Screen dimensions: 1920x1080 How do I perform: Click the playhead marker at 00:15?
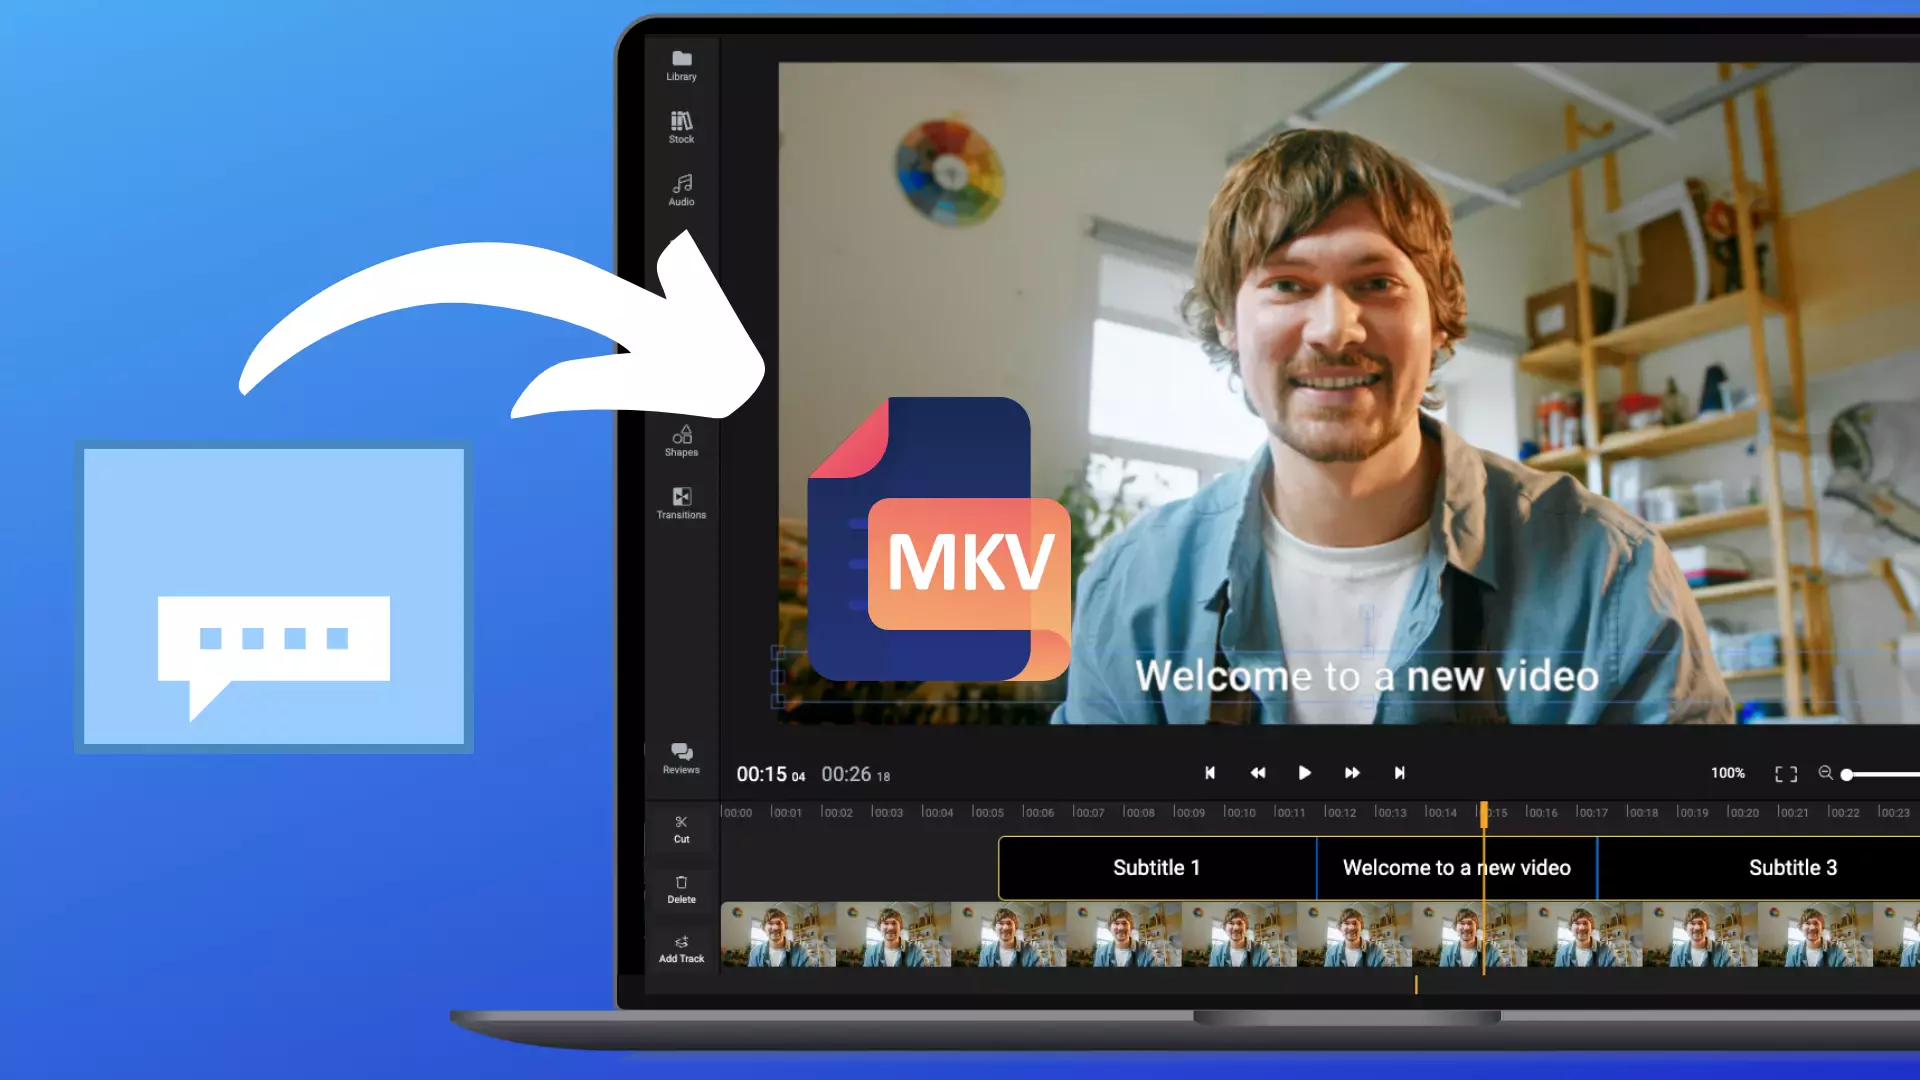[1484, 815]
